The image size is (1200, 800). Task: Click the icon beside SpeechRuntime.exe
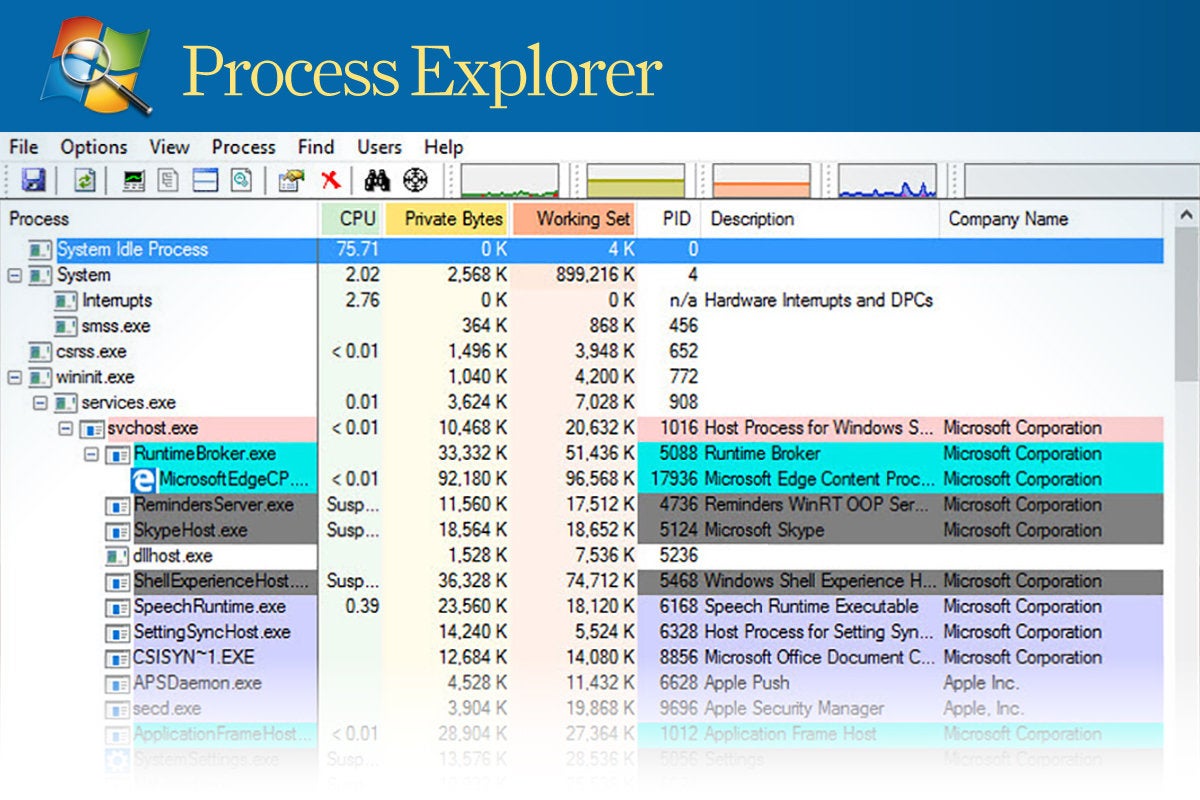coord(117,607)
